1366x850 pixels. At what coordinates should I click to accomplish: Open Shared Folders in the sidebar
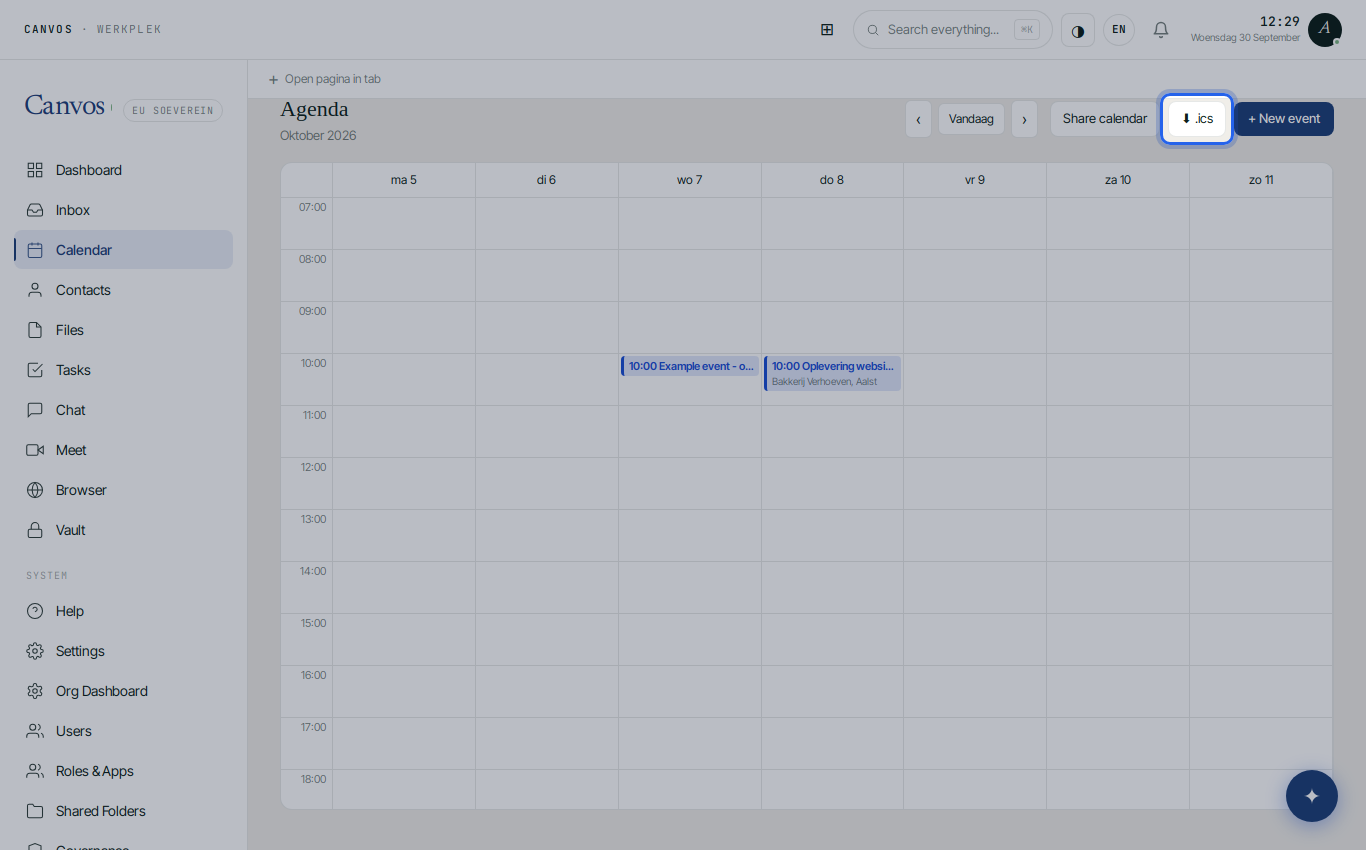[124, 811]
